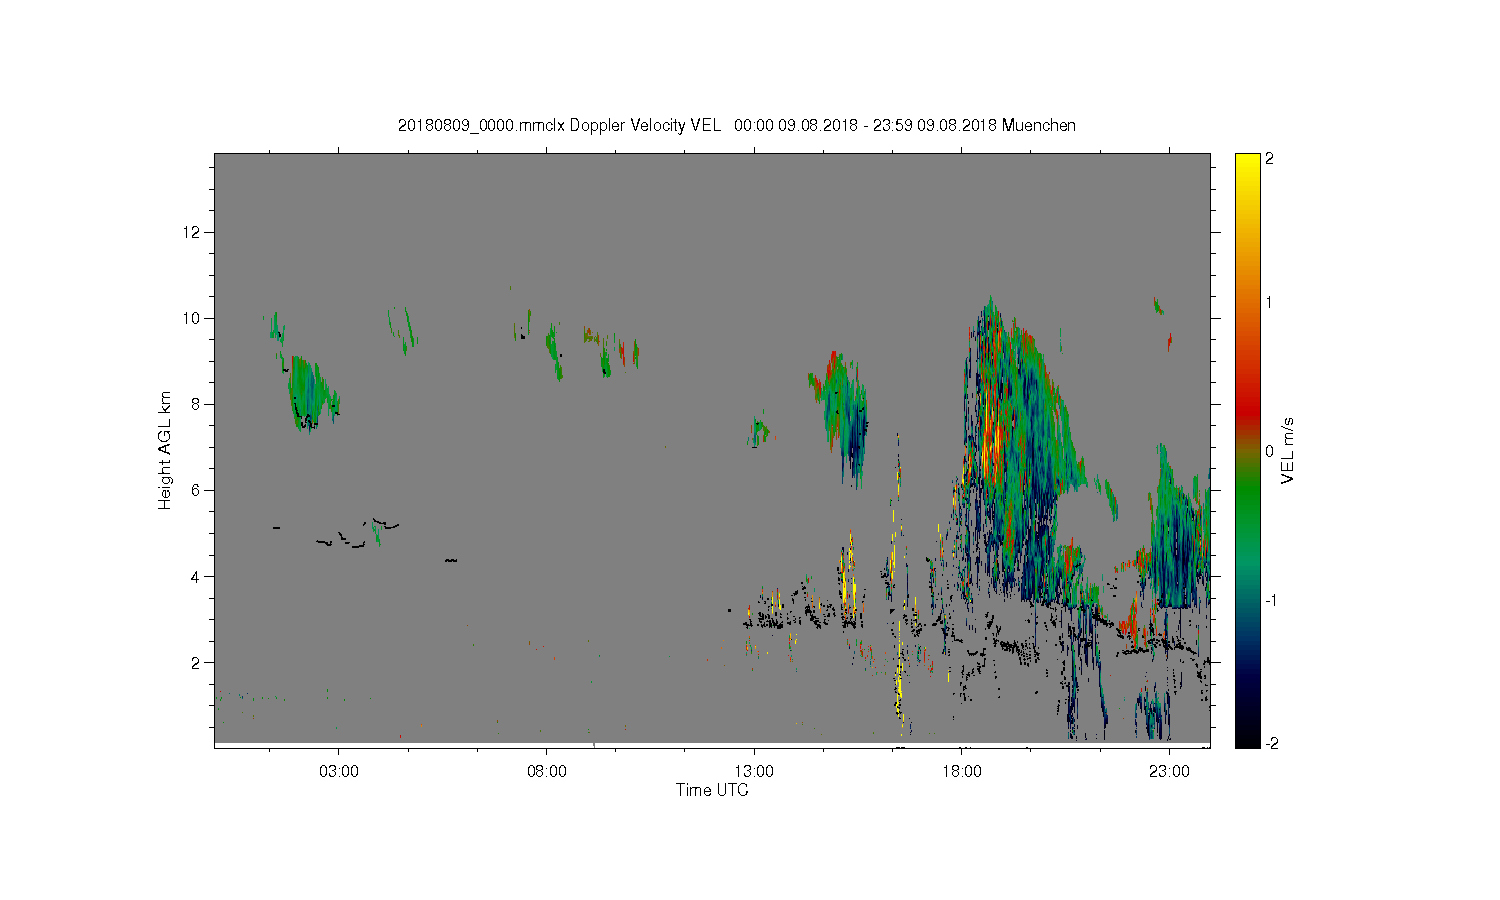Click the cloud echo at 8 km near 02:30
Screen dimensions: 1500x900
pyautogui.click(x=313, y=393)
